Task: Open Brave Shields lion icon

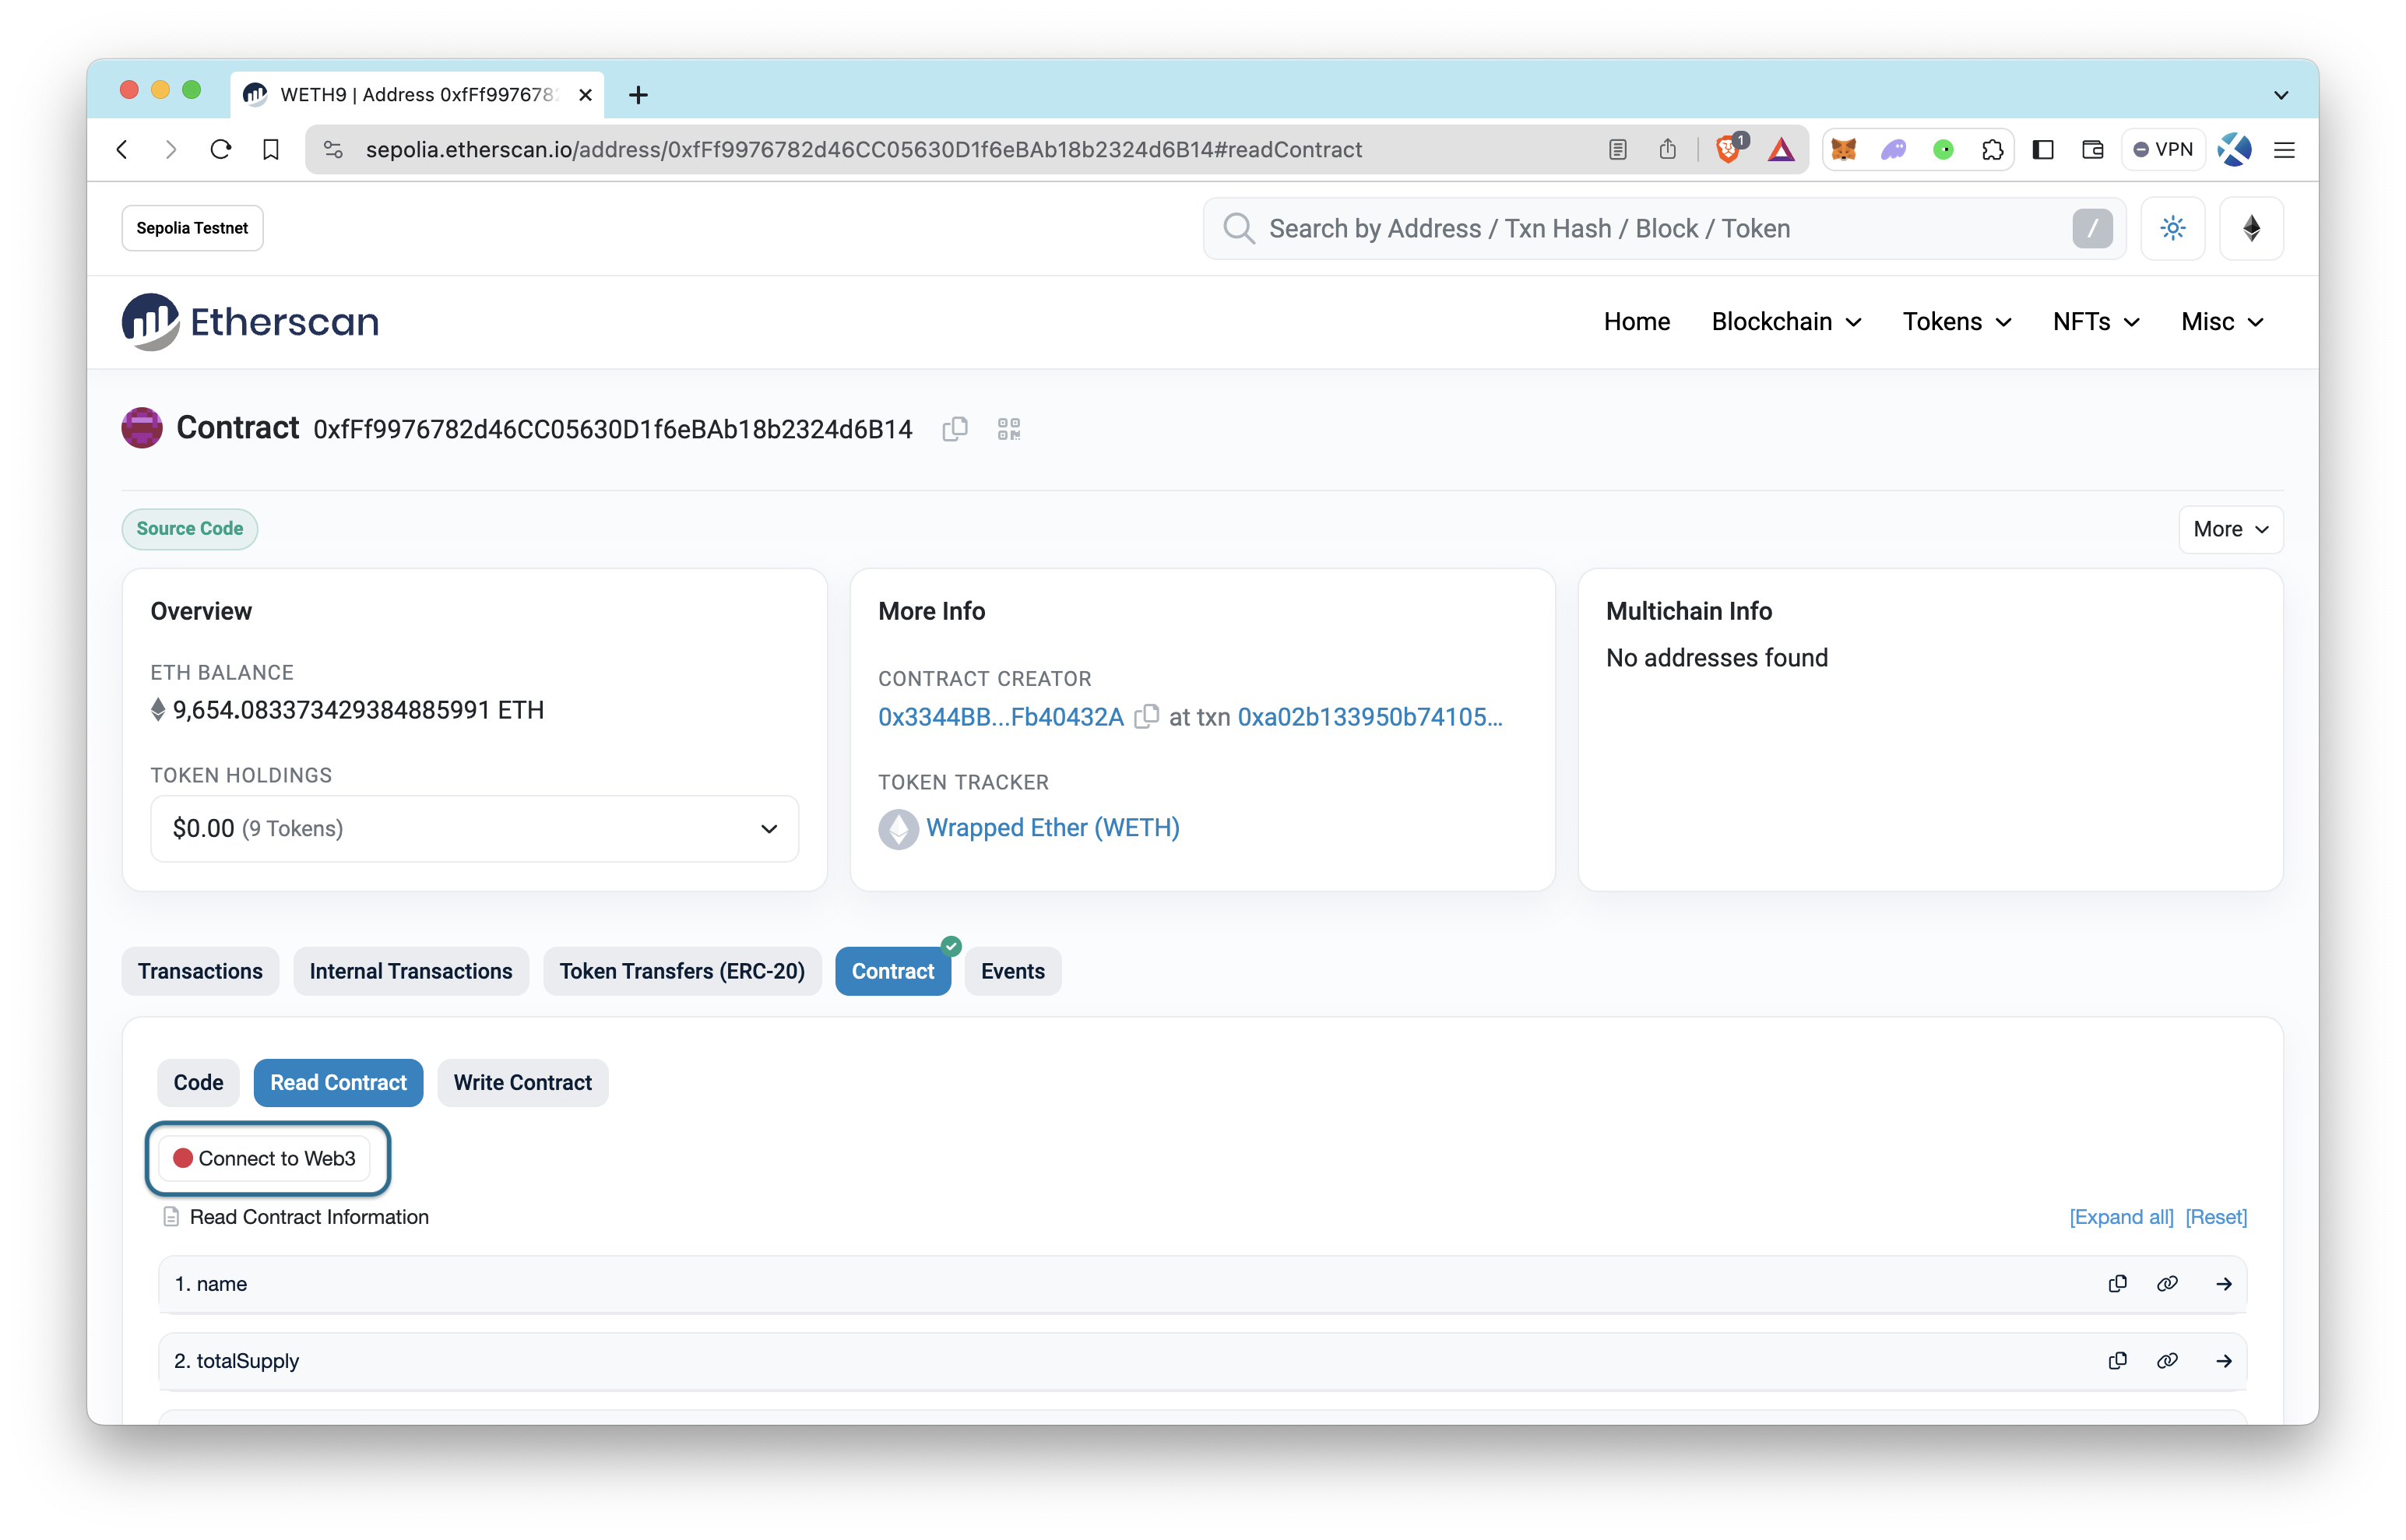Action: click(x=1729, y=149)
